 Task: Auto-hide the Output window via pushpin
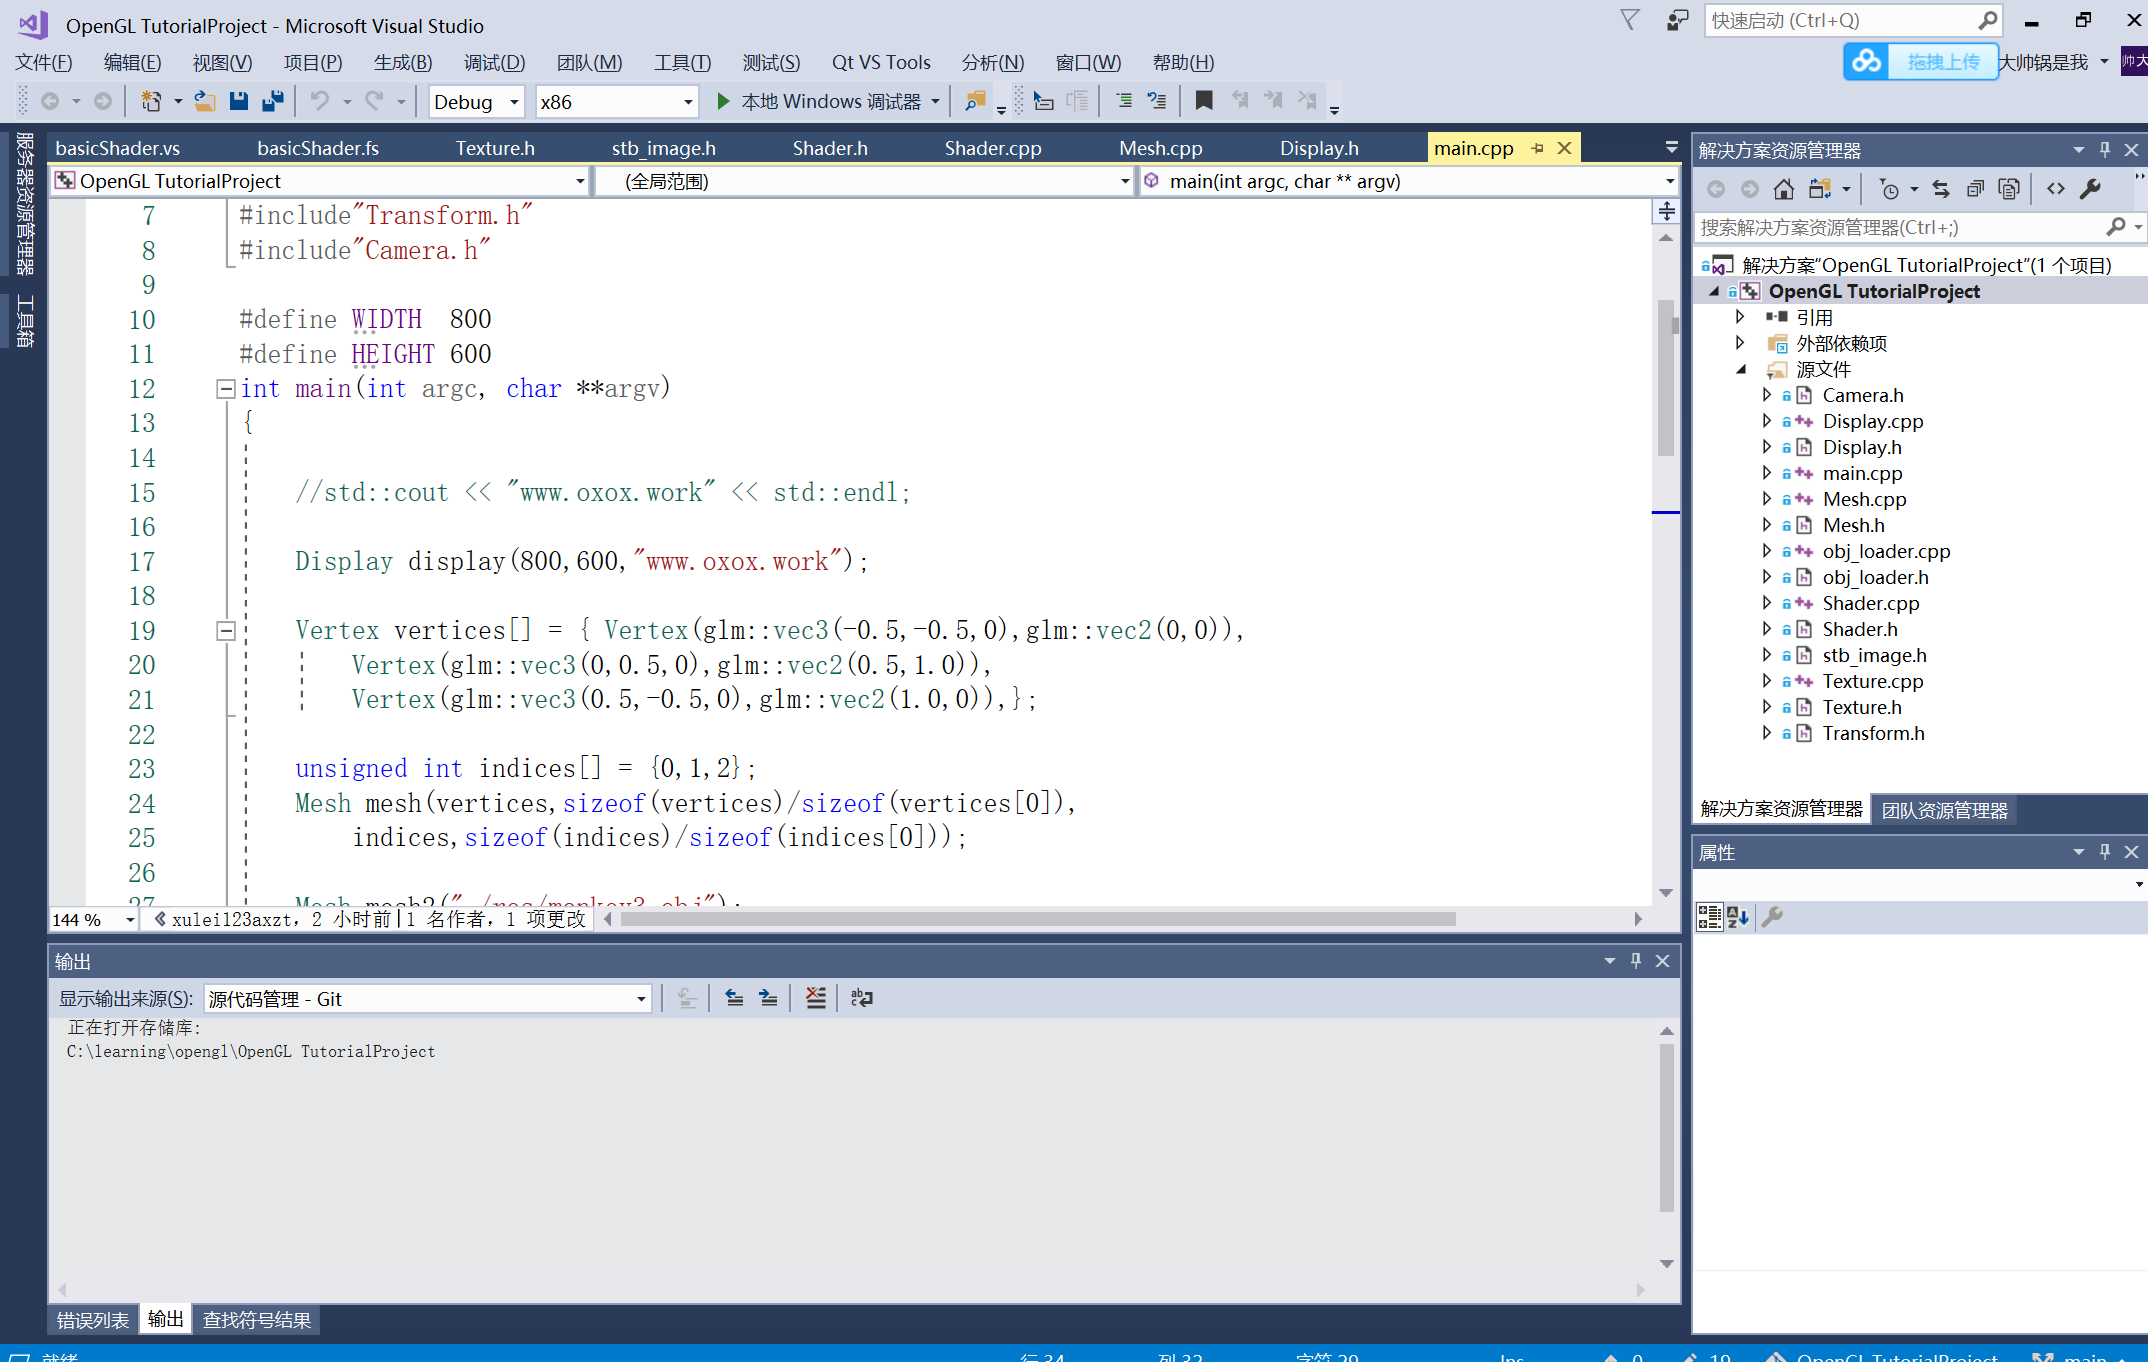click(1636, 961)
